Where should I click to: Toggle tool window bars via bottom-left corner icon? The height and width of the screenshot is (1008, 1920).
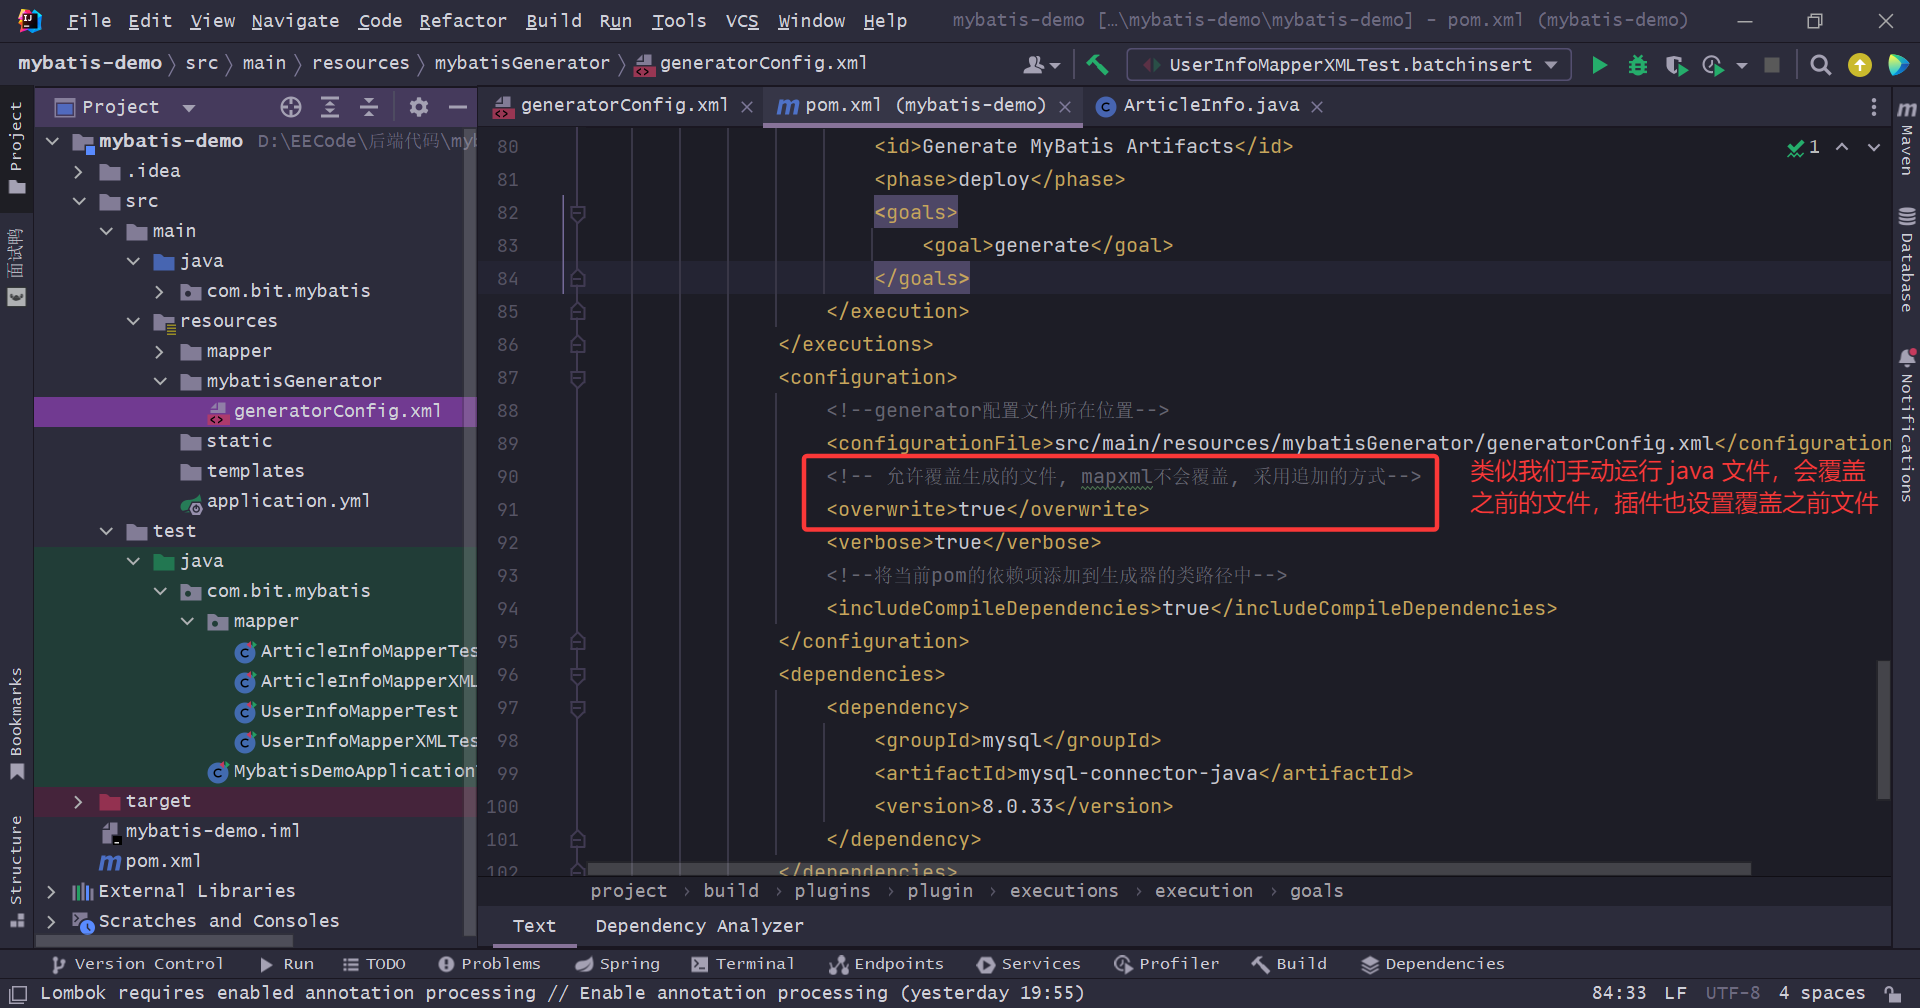click(x=17, y=993)
